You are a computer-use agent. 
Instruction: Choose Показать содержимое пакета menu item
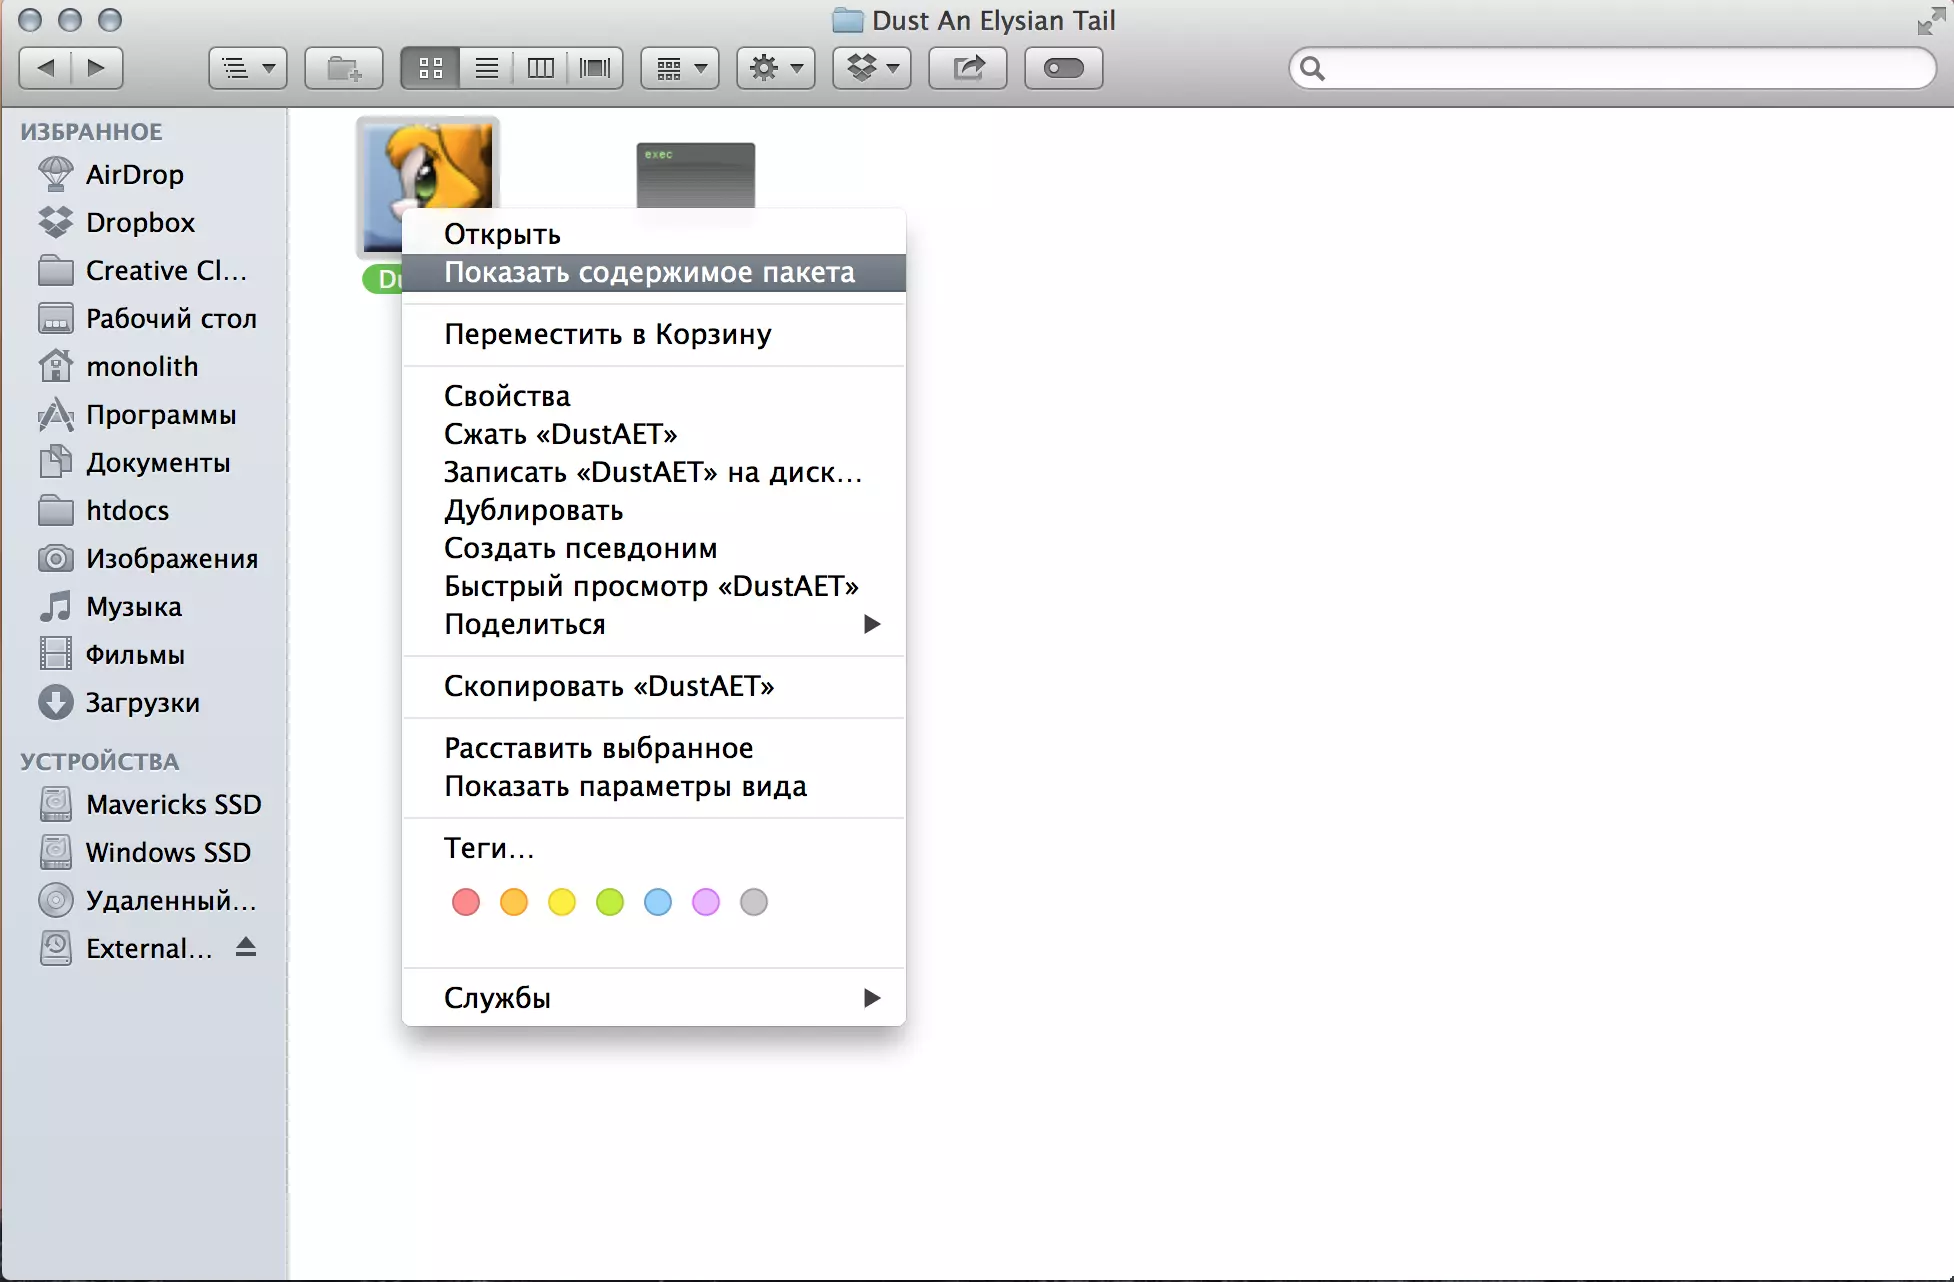(650, 272)
